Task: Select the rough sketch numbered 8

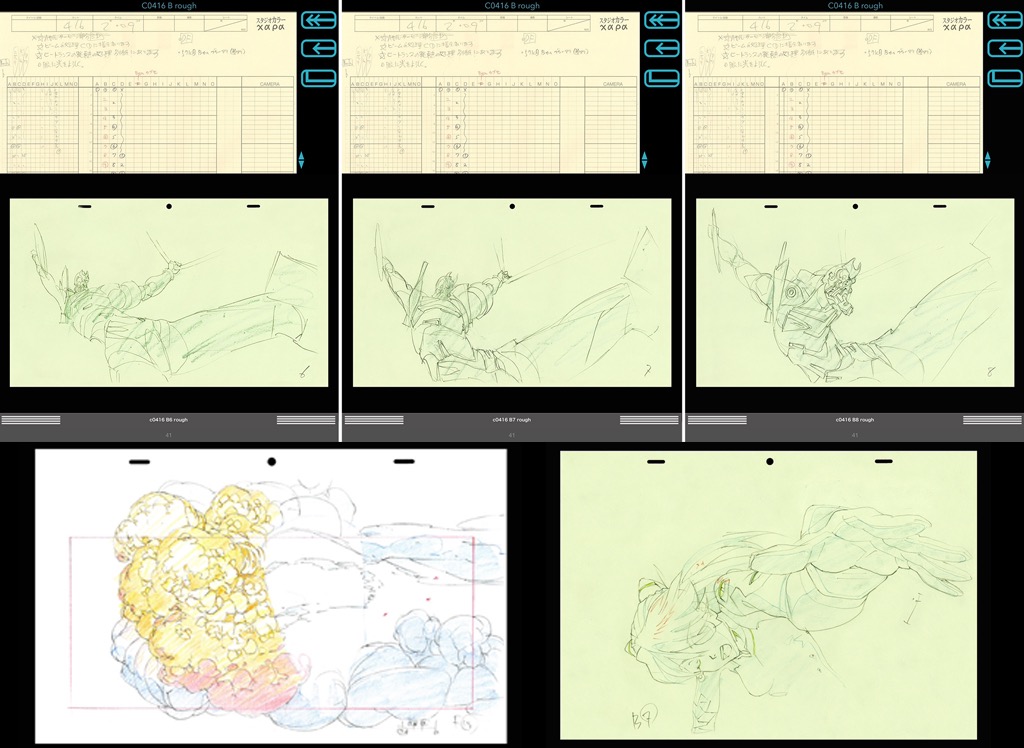Action: 855,293
